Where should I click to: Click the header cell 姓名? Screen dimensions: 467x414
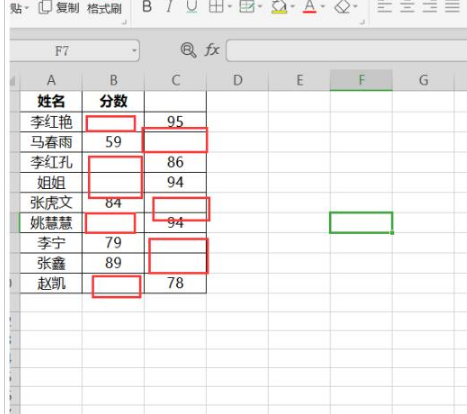click(51, 101)
